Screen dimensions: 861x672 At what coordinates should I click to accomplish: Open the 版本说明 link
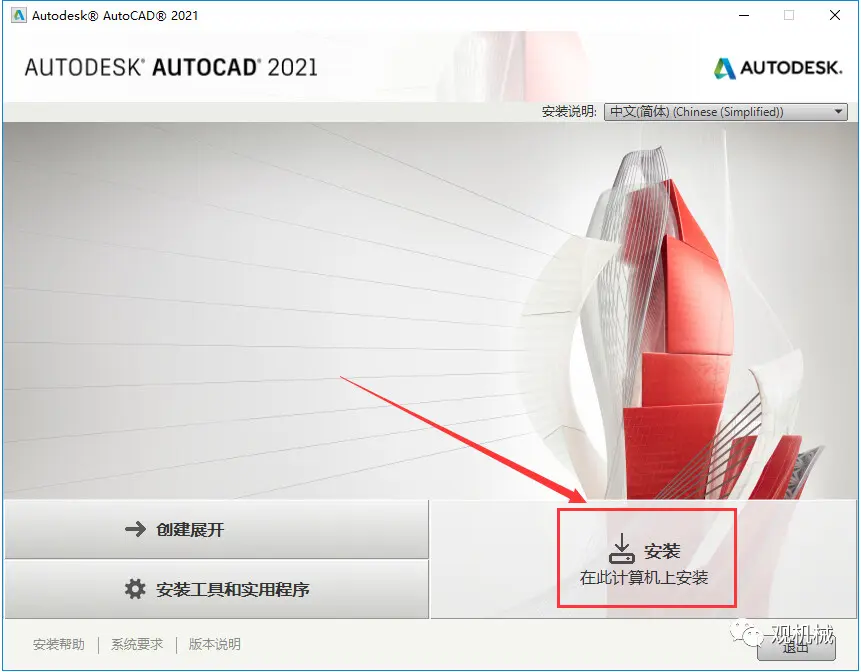pyautogui.click(x=215, y=644)
